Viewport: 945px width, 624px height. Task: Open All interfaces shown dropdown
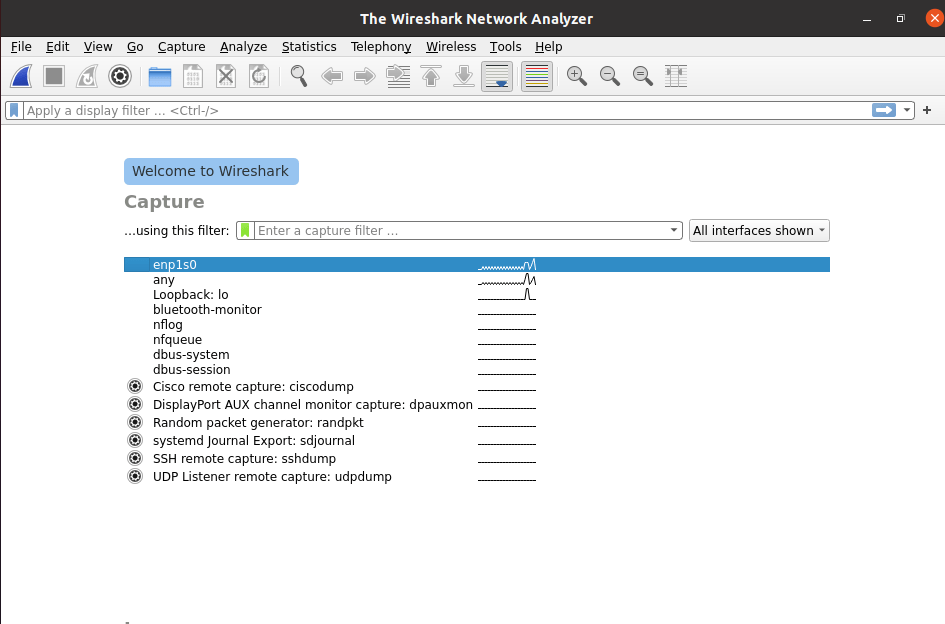(759, 230)
